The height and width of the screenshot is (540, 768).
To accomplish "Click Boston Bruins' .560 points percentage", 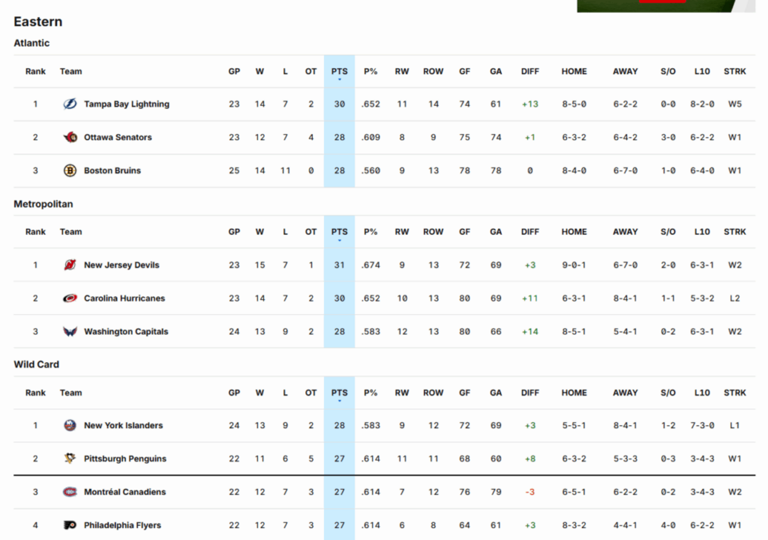I will (371, 171).
